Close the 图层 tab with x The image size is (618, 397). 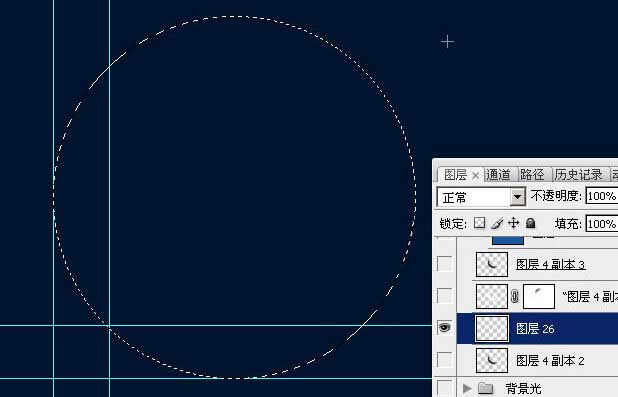[475, 175]
